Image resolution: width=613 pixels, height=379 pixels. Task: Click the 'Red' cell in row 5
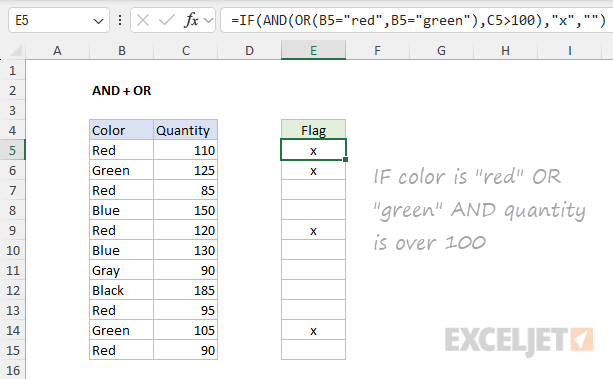click(x=122, y=150)
